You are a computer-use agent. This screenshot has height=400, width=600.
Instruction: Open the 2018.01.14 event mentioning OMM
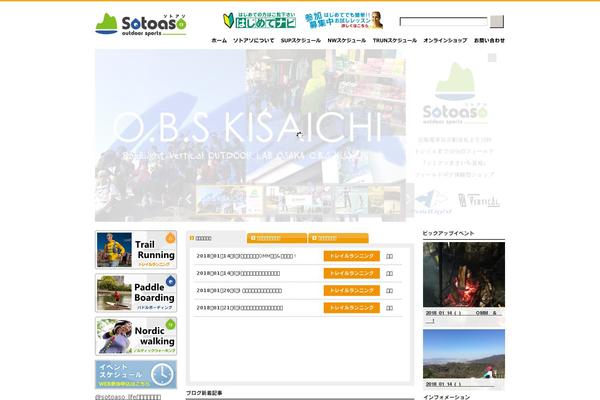click(x=246, y=256)
